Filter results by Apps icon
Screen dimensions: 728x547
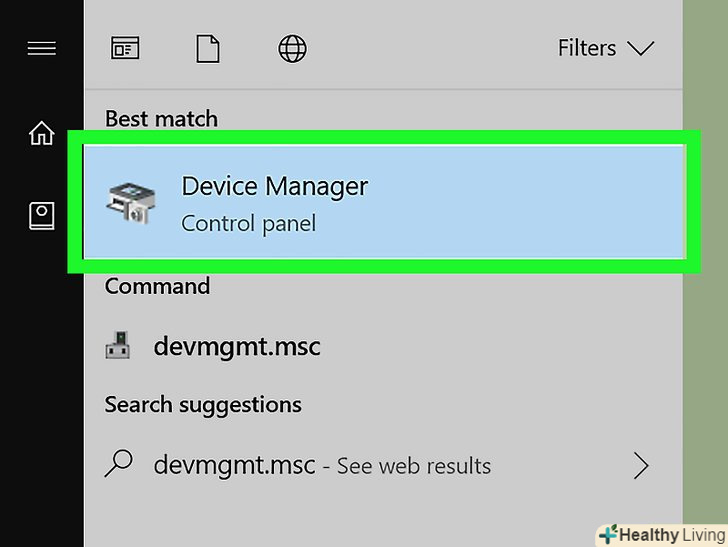point(125,48)
